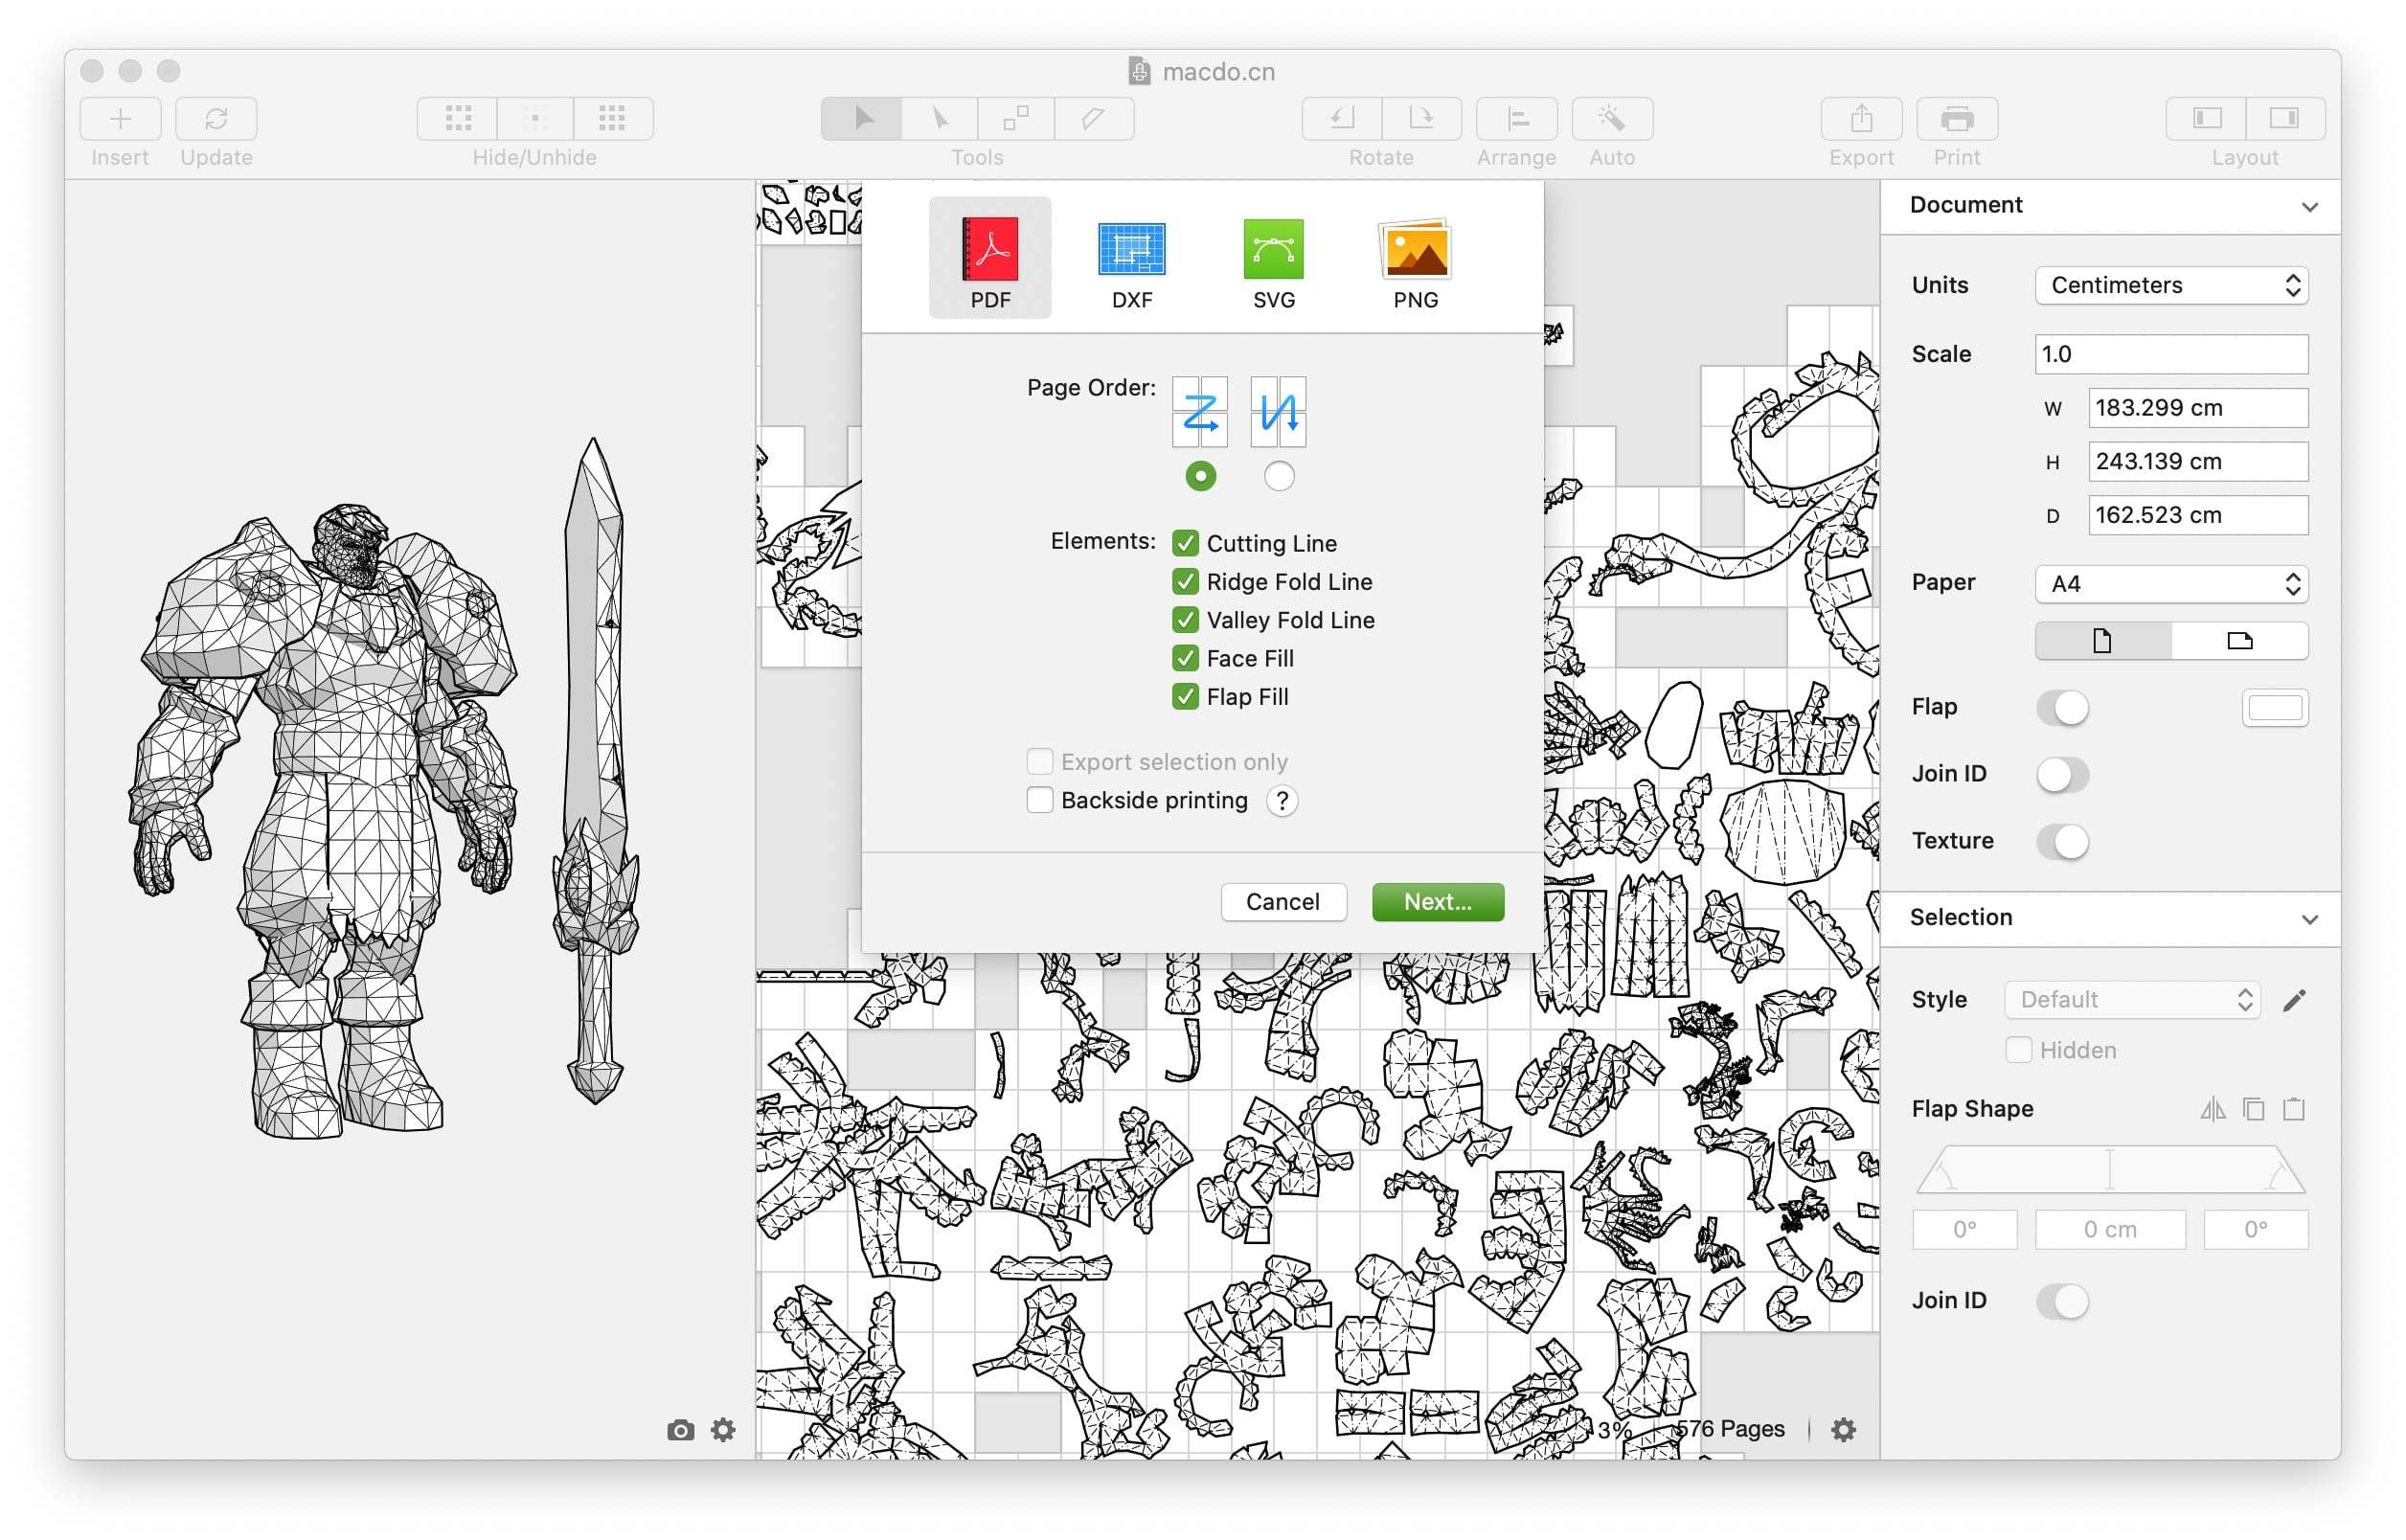Click the camera snapshot icon in 3D view
Viewport: 2406px width, 1540px height.
pos(680,1430)
